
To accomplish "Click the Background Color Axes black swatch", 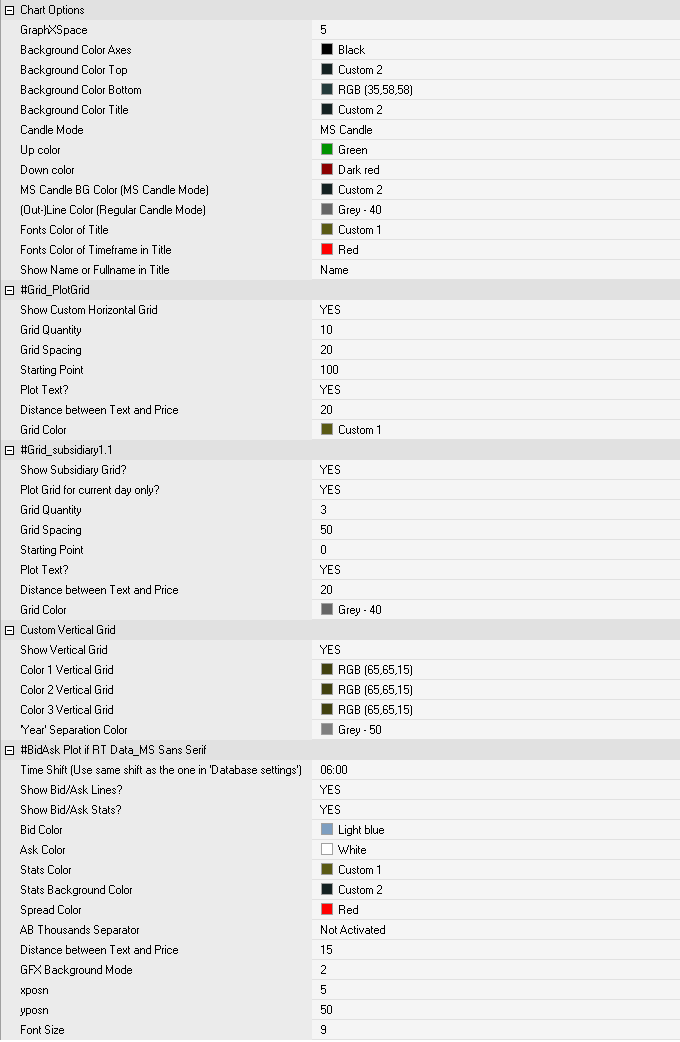I will 327,49.
